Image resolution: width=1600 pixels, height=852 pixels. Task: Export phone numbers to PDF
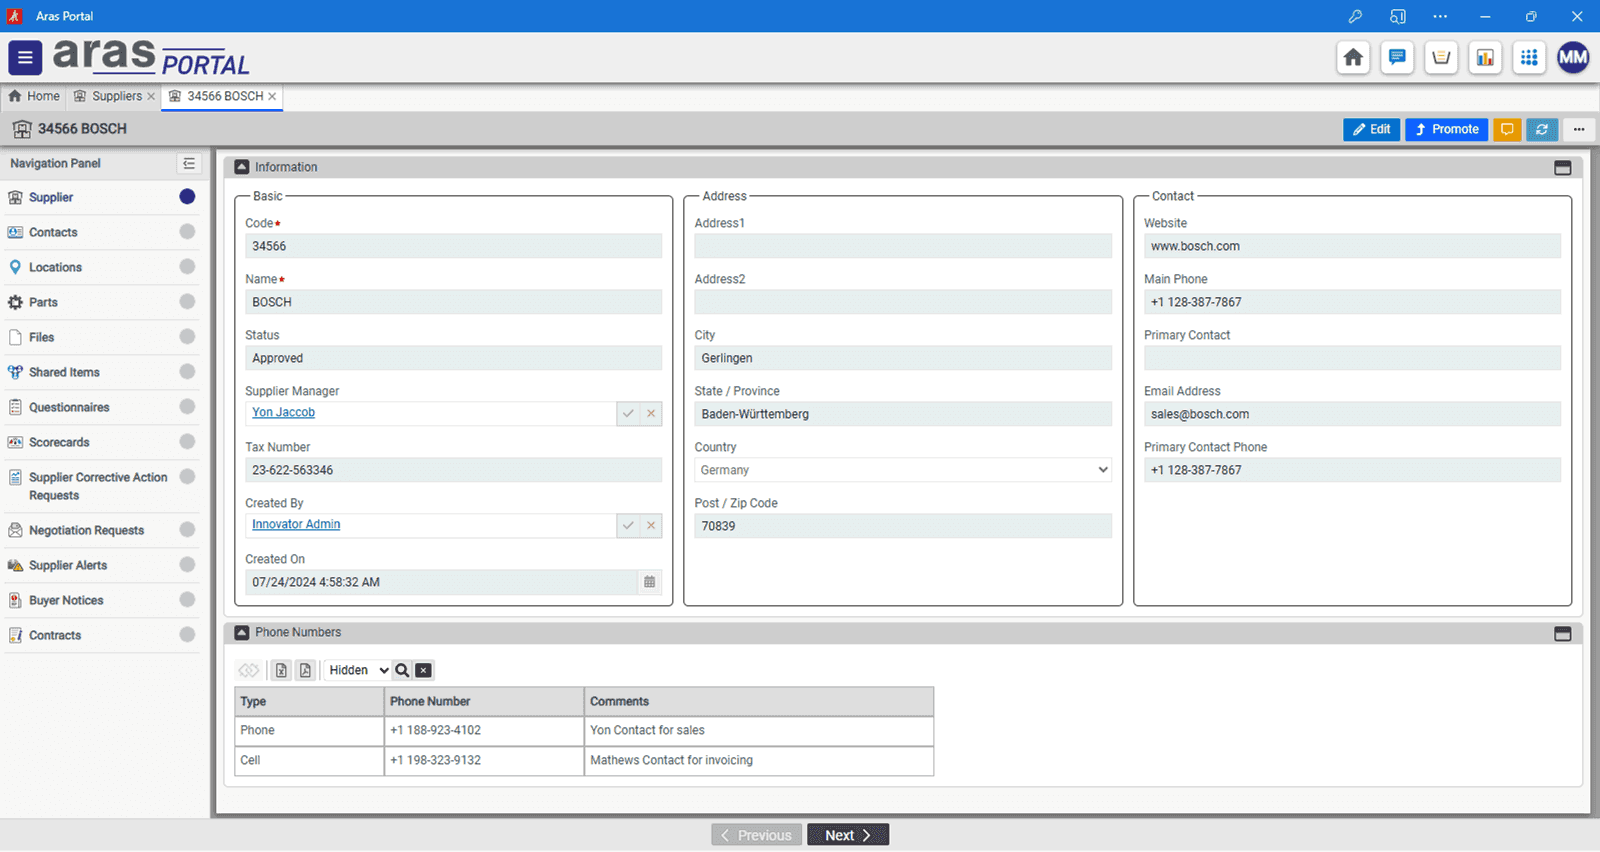[x=305, y=670]
